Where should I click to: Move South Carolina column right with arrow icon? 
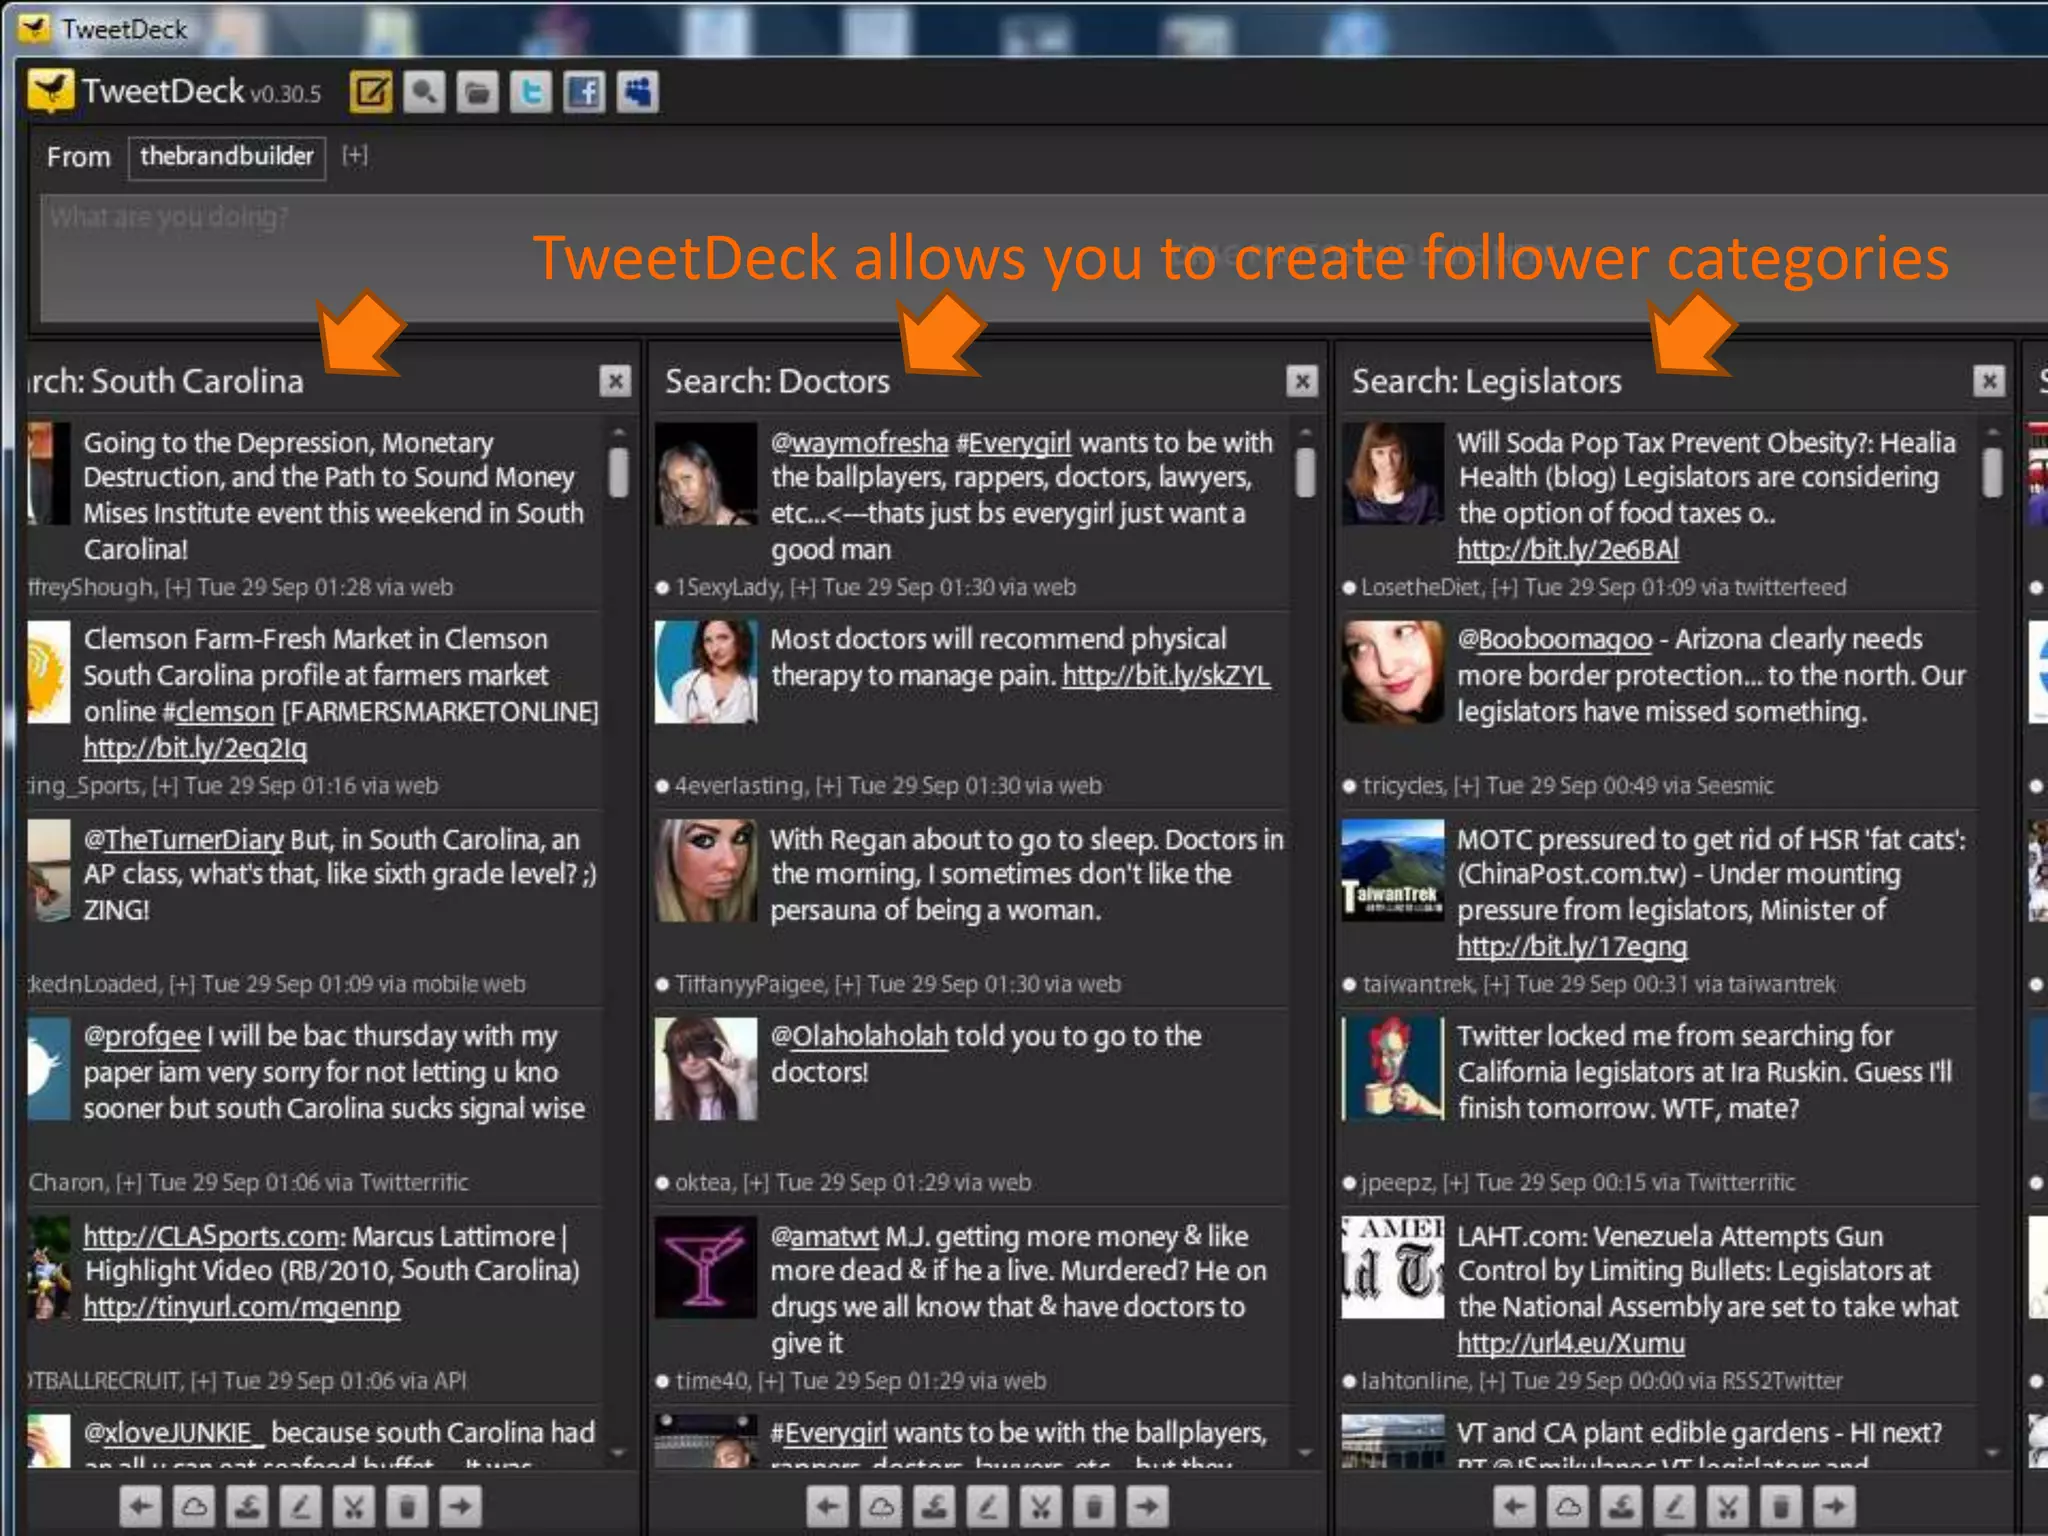(460, 1505)
